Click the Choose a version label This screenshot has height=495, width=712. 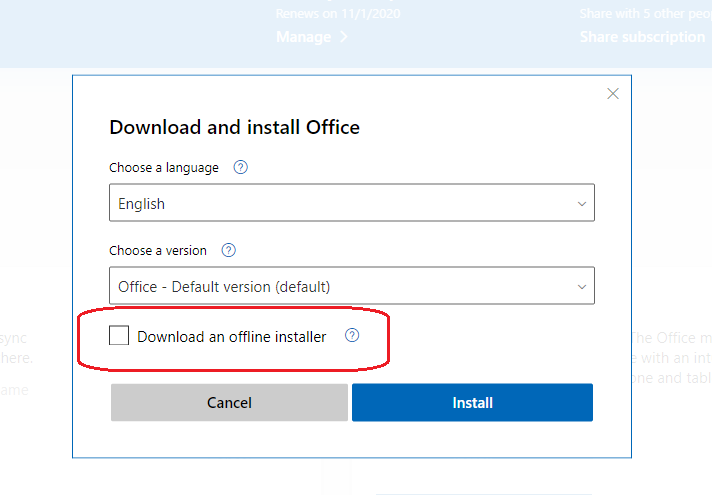(158, 251)
